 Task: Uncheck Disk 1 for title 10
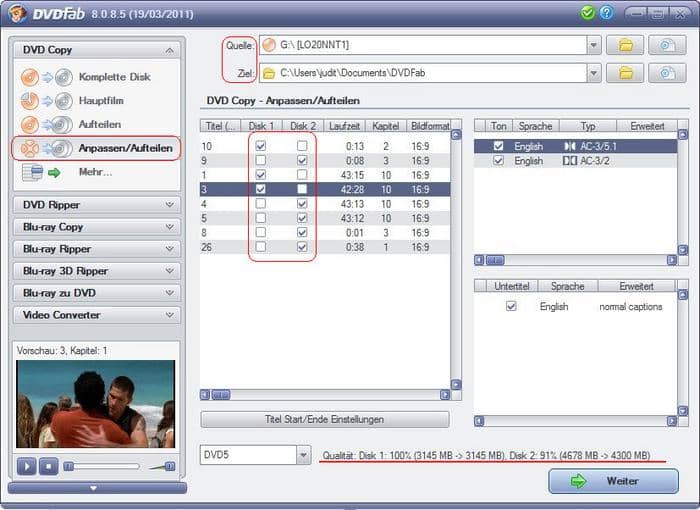pyautogui.click(x=261, y=146)
